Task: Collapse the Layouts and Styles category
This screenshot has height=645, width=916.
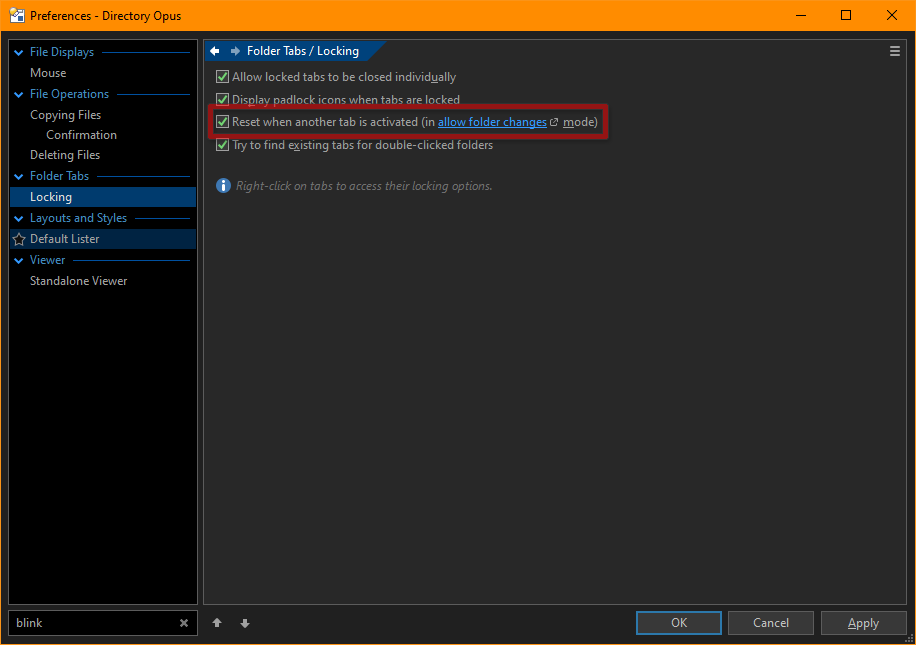Action: [x=19, y=219]
